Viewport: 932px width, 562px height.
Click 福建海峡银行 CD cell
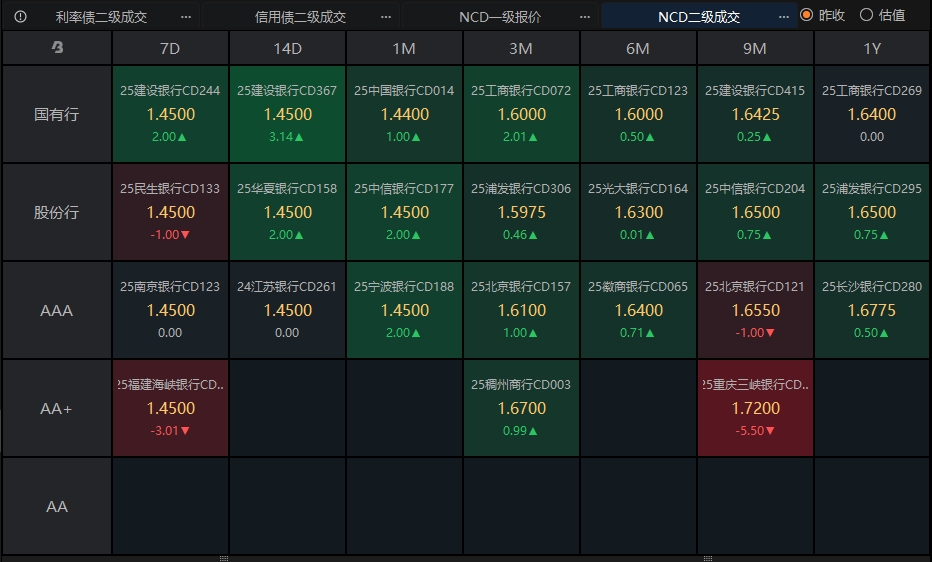170,408
